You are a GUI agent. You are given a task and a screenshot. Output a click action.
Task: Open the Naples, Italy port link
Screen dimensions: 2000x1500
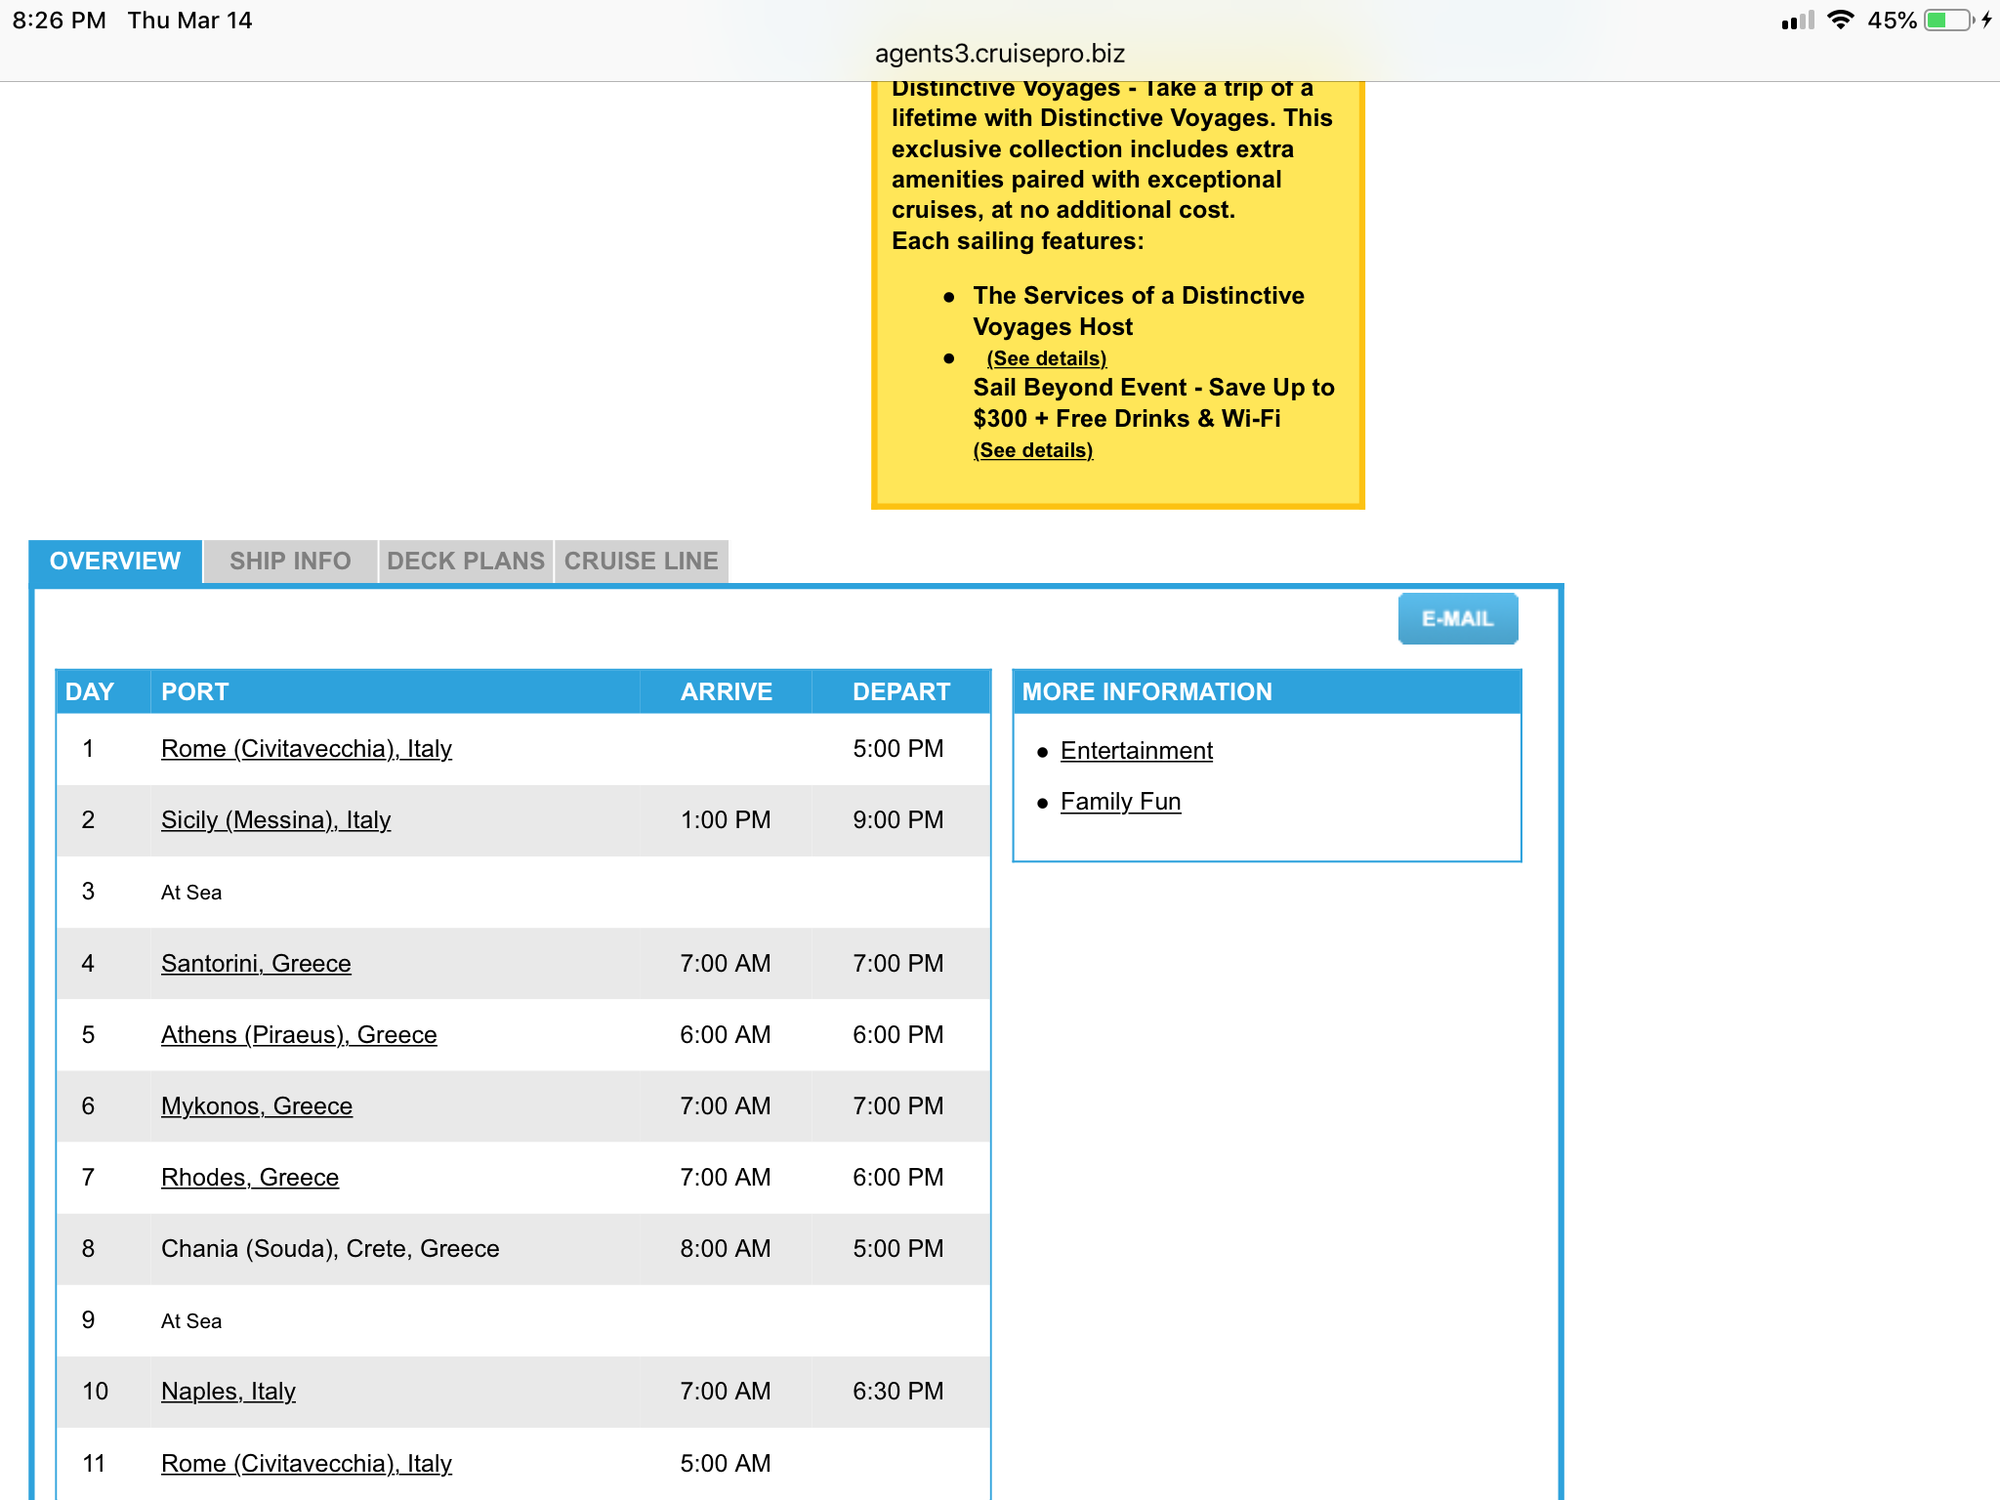tap(228, 1391)
